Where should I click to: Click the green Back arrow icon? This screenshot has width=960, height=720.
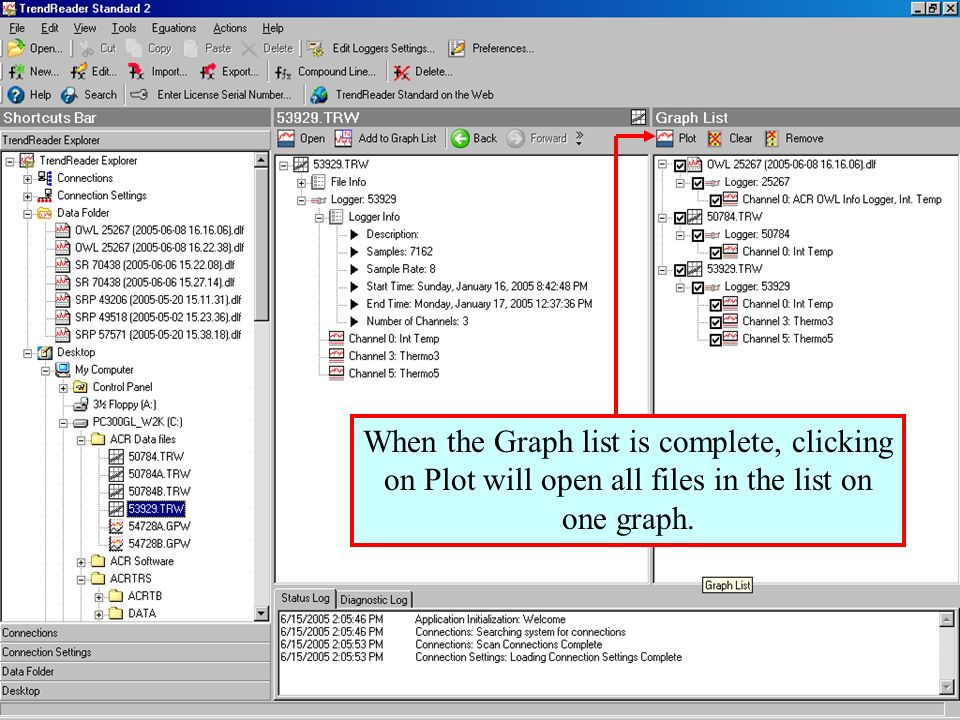[460, 138]
